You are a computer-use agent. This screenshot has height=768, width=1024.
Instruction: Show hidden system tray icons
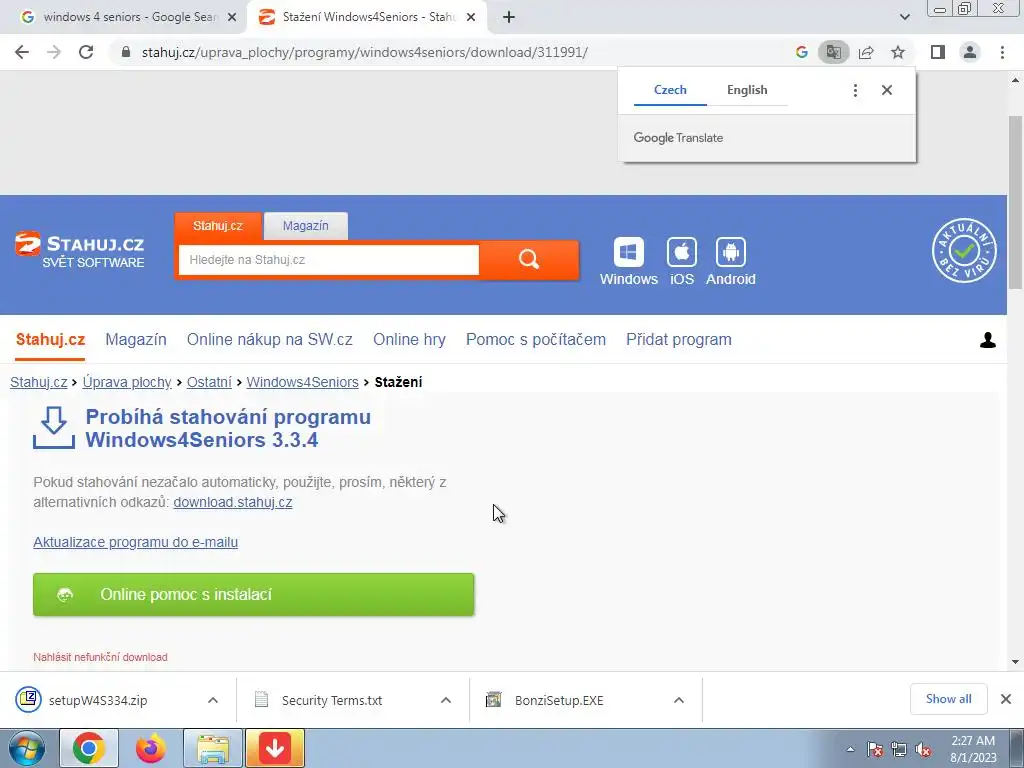coord(850,749)
